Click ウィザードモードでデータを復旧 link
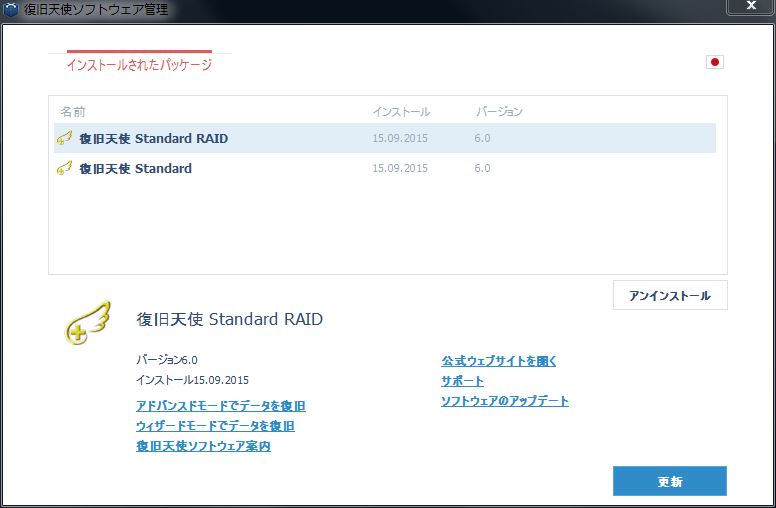Screen dimensions: 776x508 point(215,426)
